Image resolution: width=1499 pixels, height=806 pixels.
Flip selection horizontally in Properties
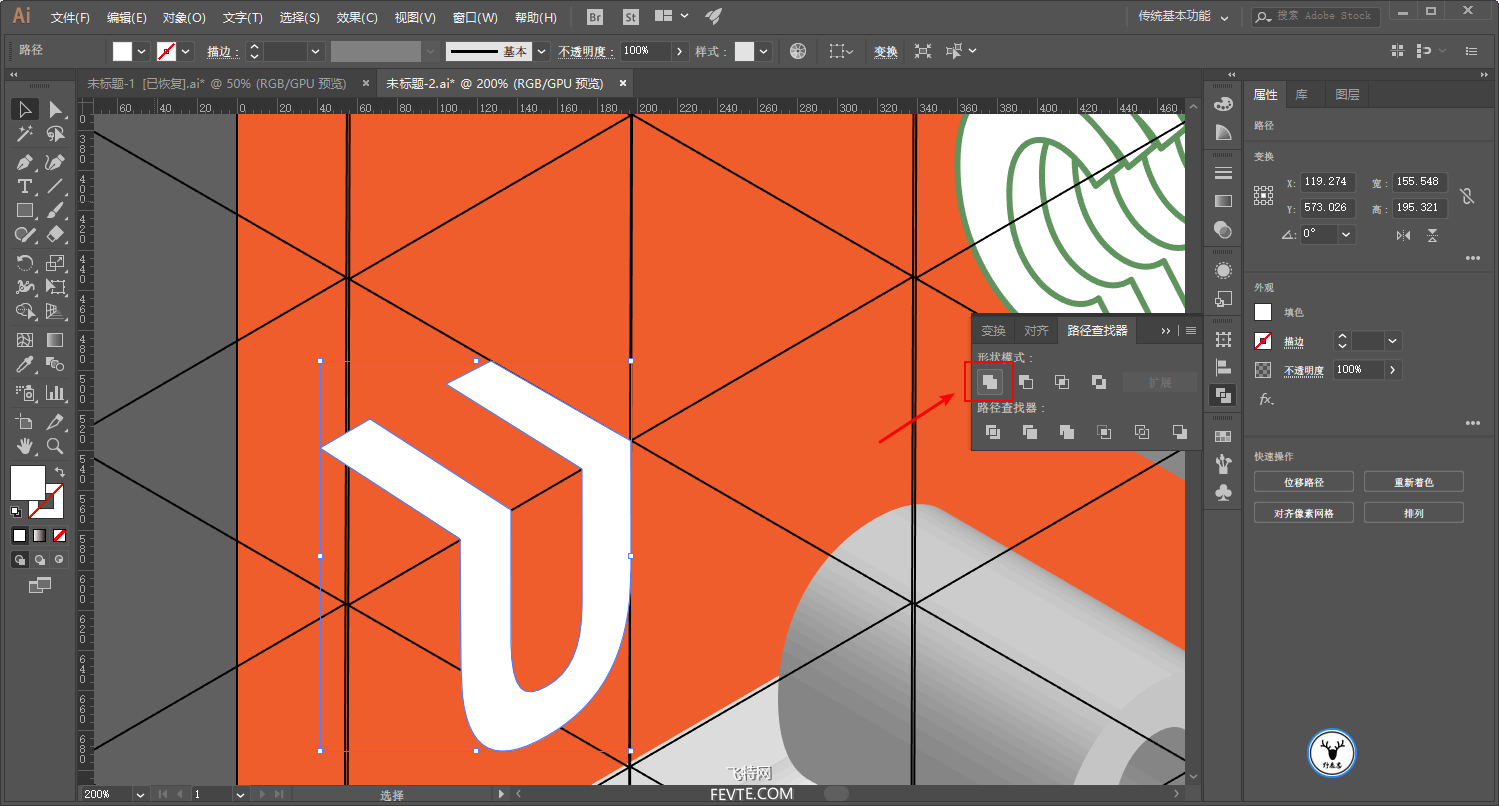[x=1403, y=235]
